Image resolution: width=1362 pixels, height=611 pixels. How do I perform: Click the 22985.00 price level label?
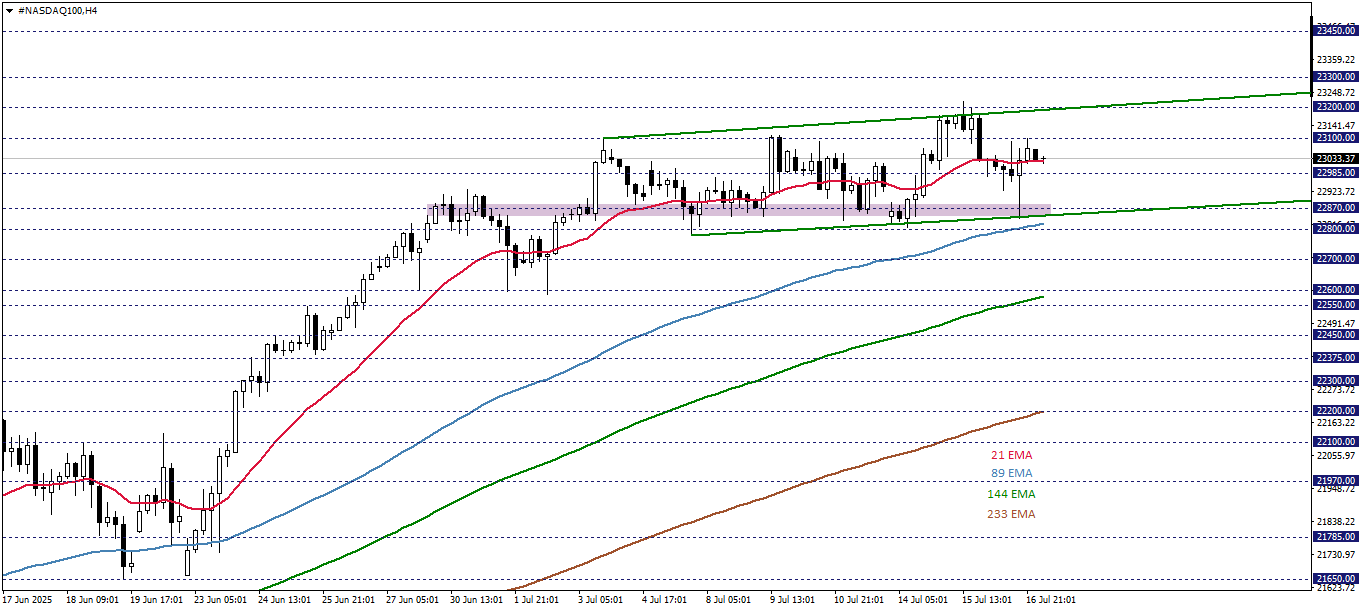pyautogui.click(x=1336, y=172)
